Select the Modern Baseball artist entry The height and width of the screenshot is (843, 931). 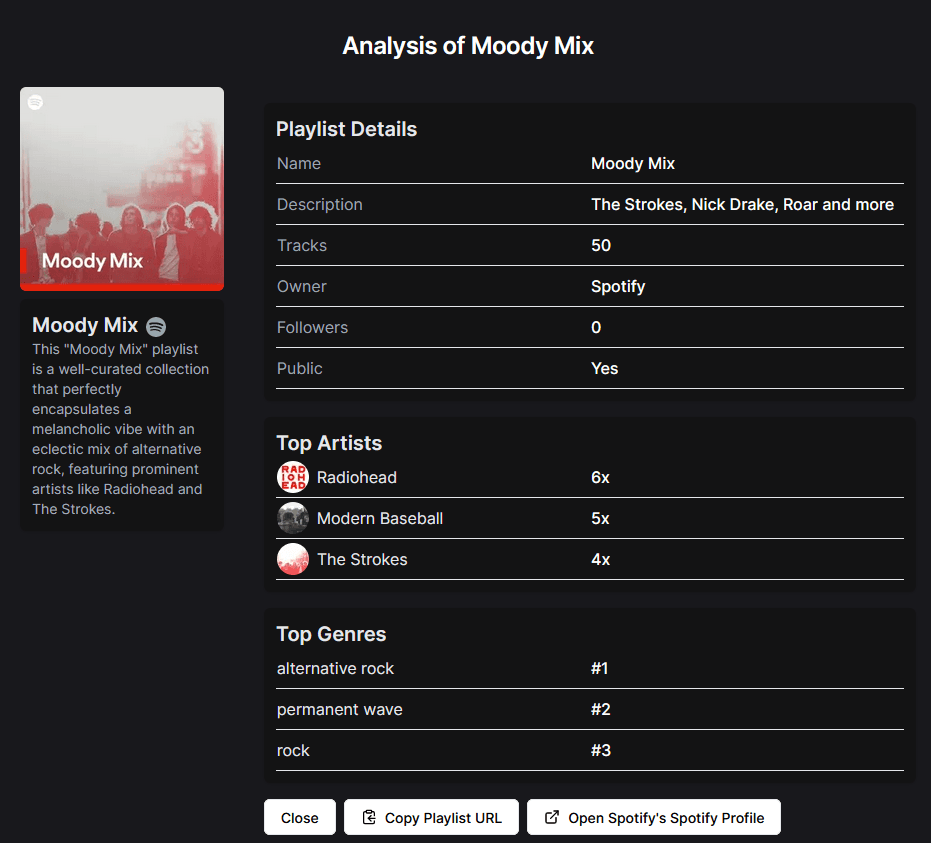click(380, 518)
